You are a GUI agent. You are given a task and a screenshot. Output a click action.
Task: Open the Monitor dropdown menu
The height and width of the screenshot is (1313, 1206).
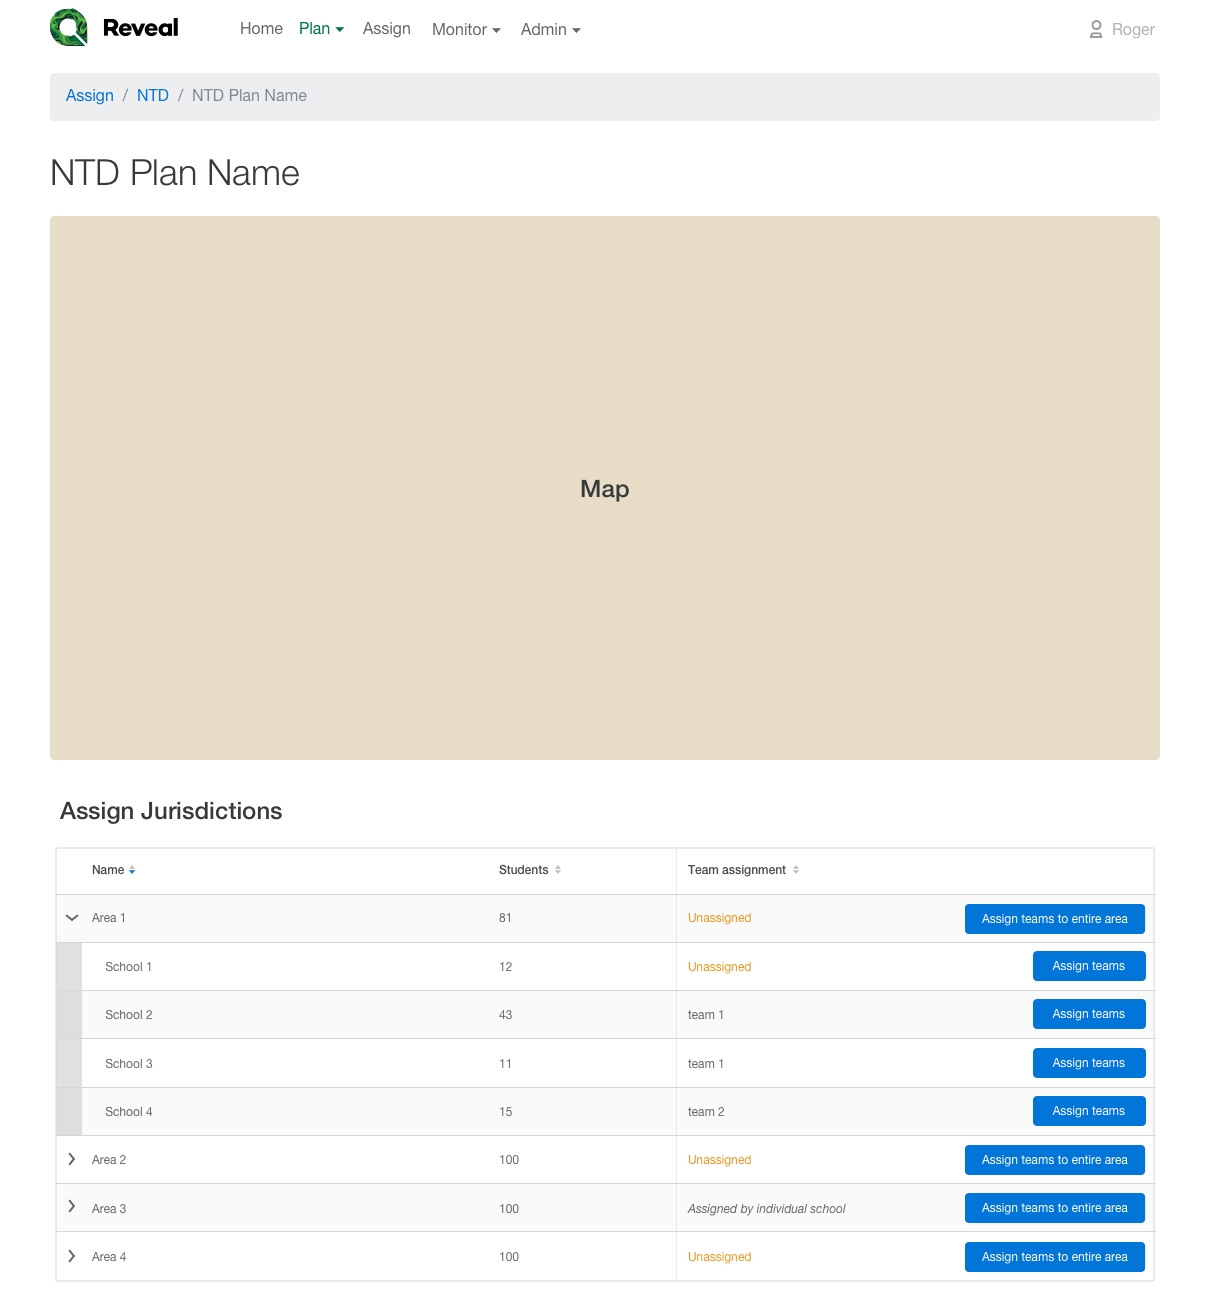[466, 29]
